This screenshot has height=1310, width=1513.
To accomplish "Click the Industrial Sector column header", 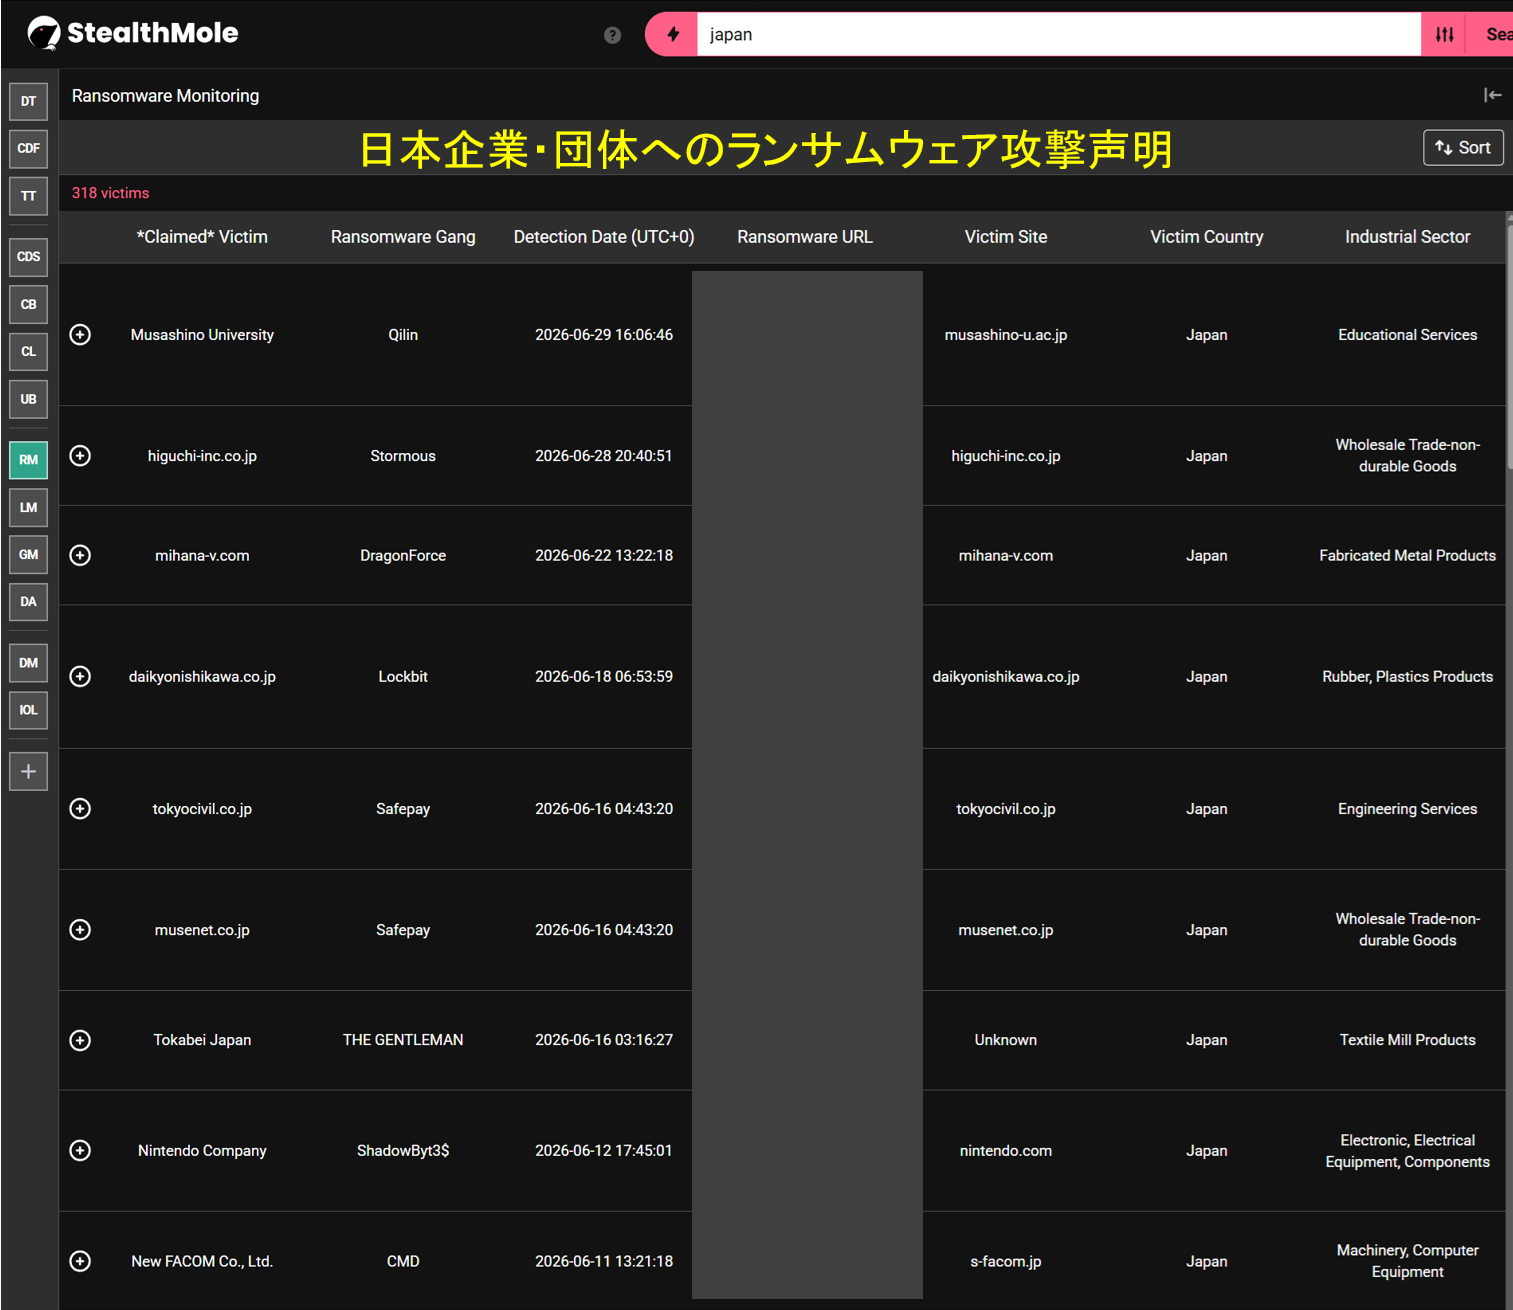I will (1407, 237).
